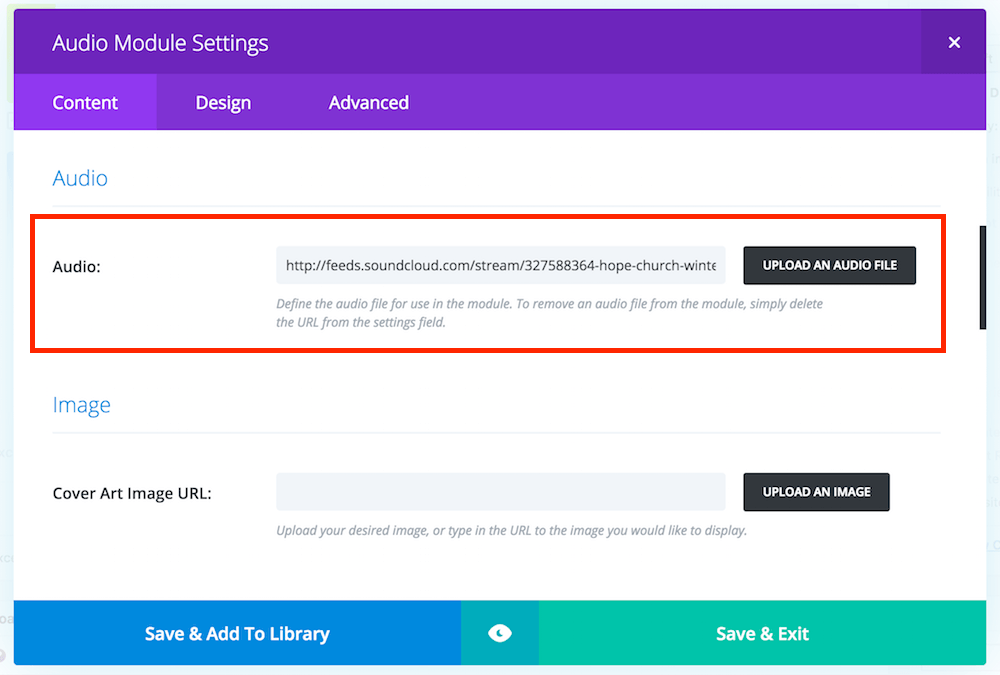Close the Audio Module Settings dialog
Viewport: 1000px width, 675px height.
[953, 43]
